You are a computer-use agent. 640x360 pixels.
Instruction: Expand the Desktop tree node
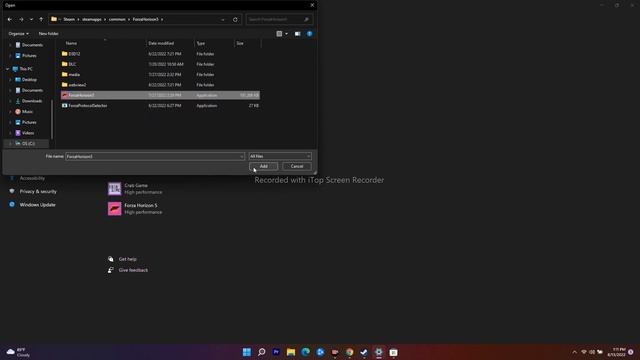tap(10, 80)
